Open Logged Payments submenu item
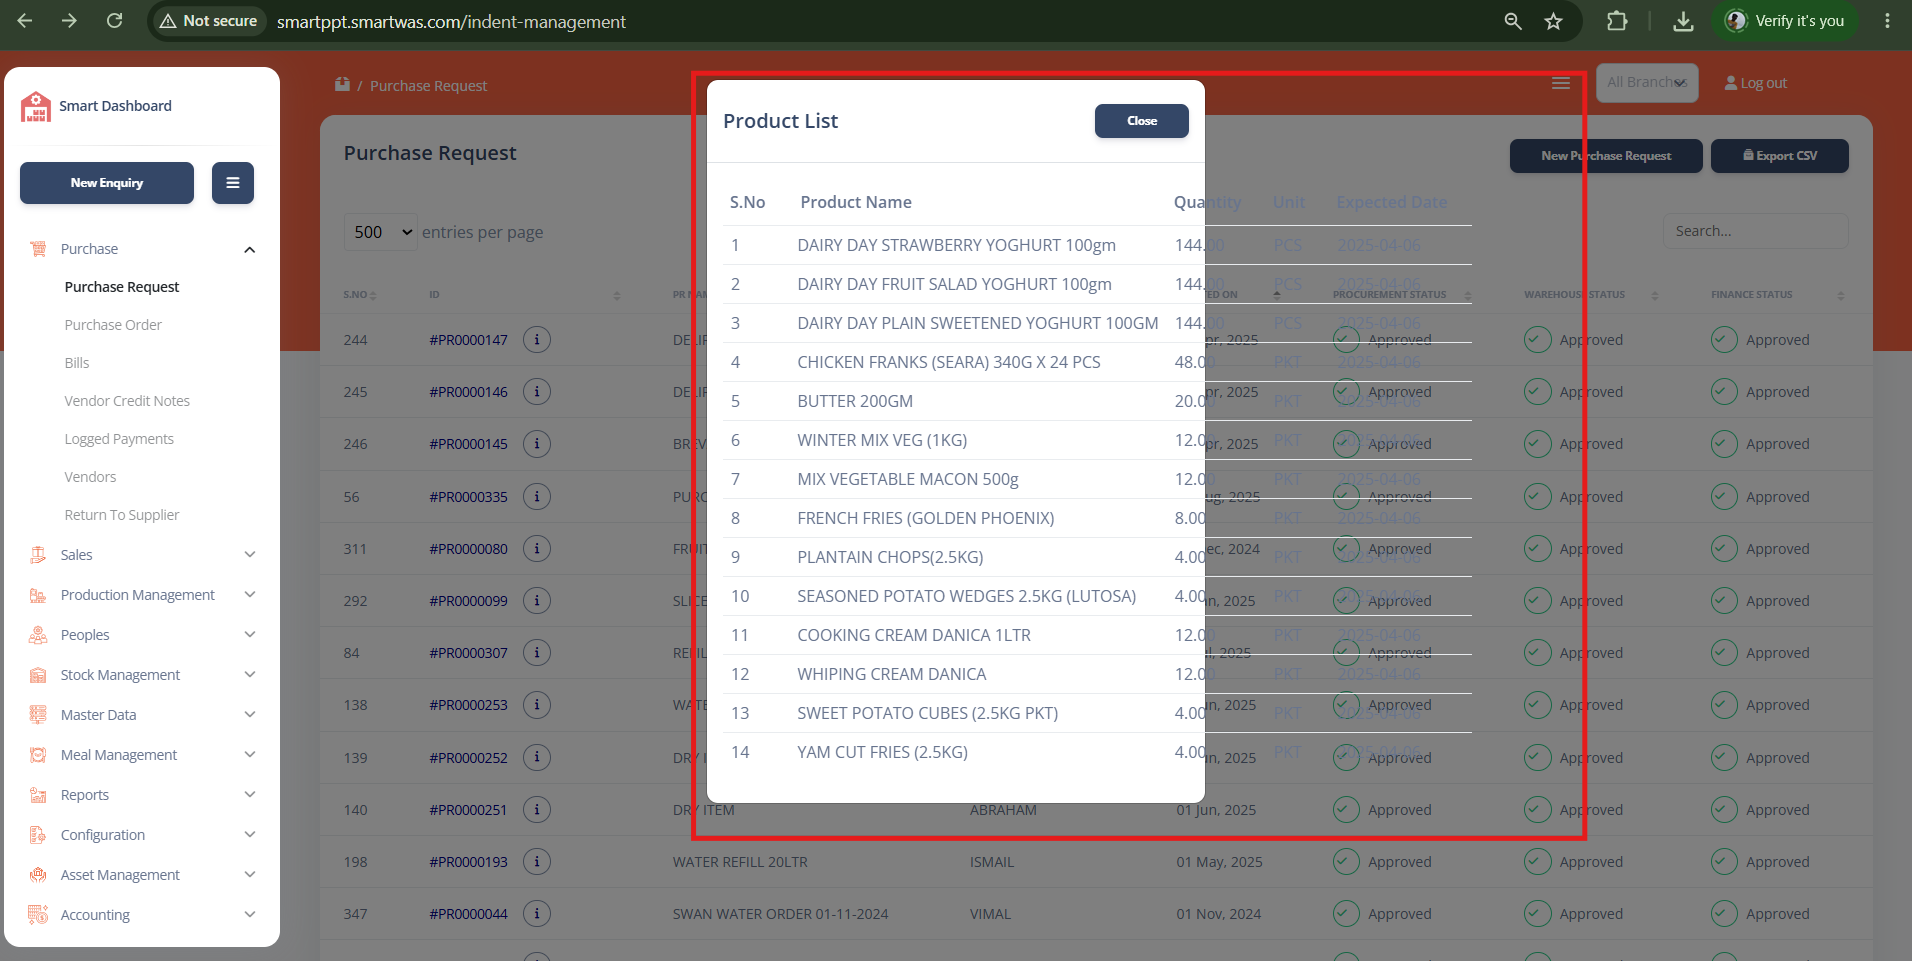The image size is (1912, 961). [x=119, y=439]
